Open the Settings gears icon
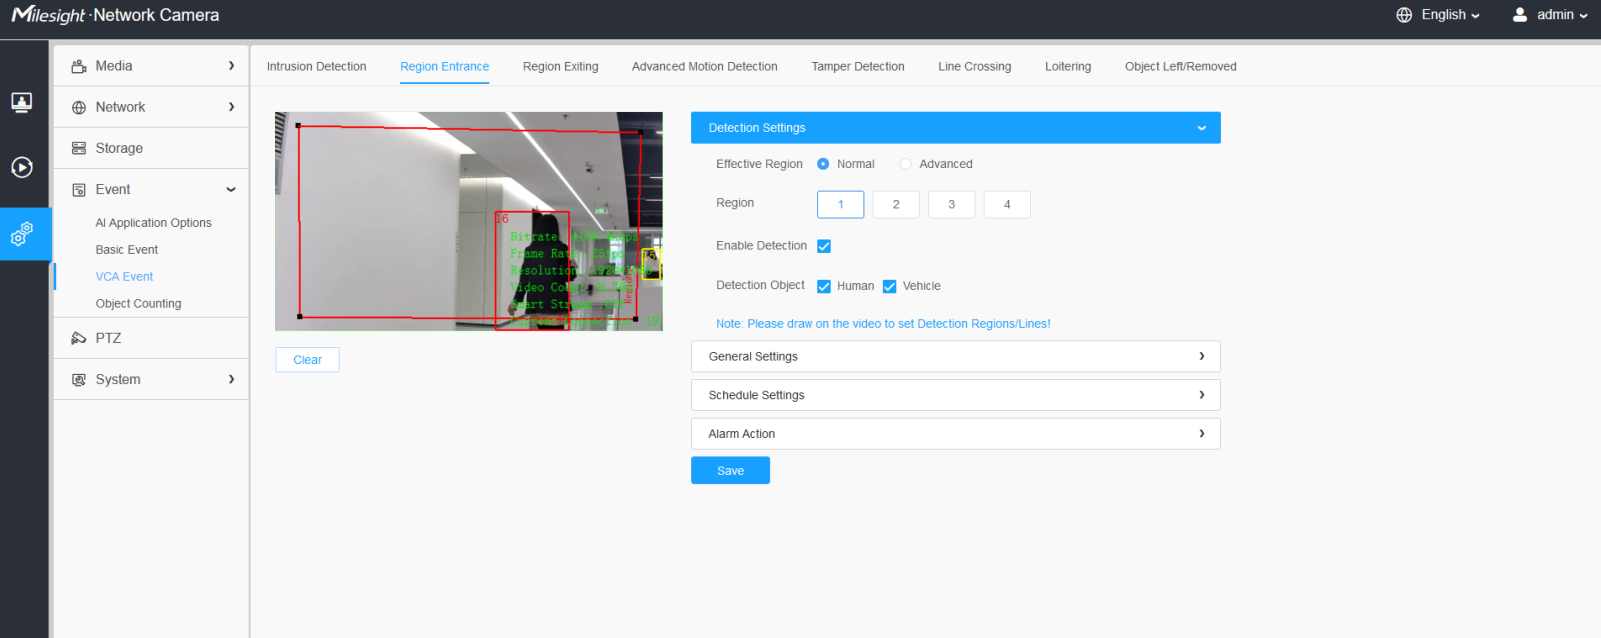The width and height of the screenshot is (1601, 638). tap(22, 234)
